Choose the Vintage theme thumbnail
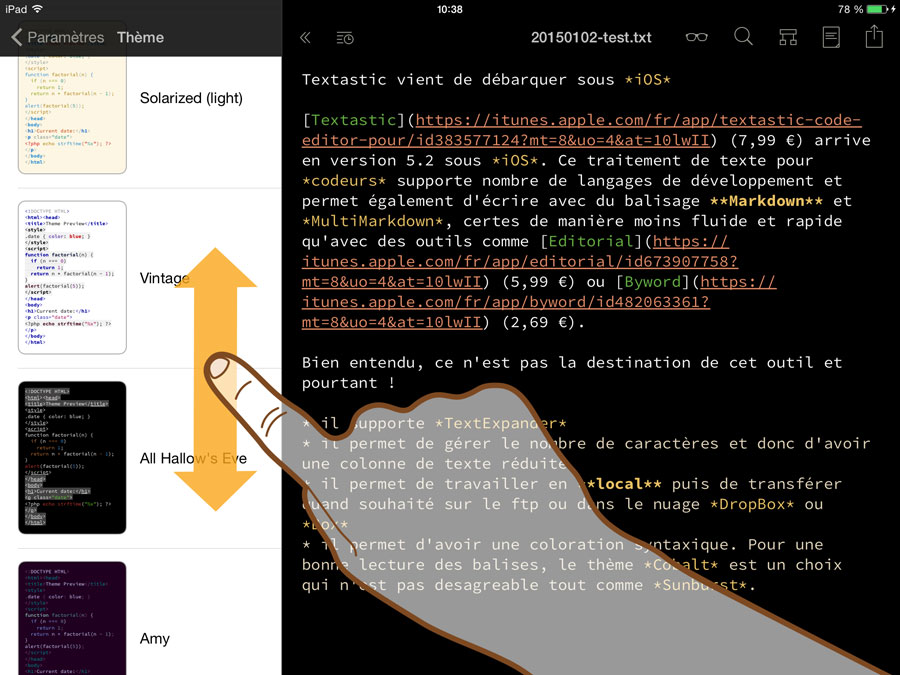The image size is (900, 675). pos(72,277)
